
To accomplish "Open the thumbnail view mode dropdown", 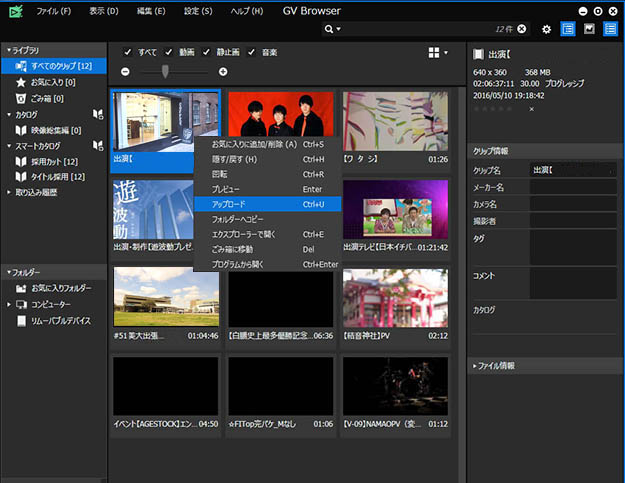I will 438,52.
